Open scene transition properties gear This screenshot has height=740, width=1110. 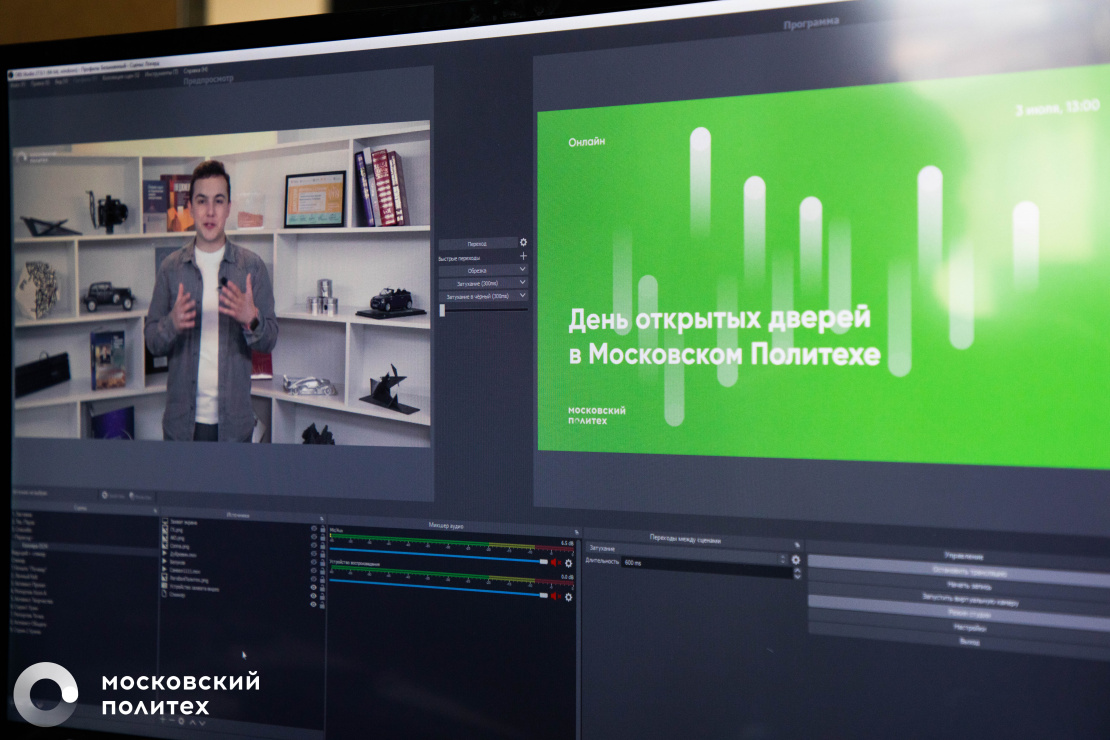[796, 560]
